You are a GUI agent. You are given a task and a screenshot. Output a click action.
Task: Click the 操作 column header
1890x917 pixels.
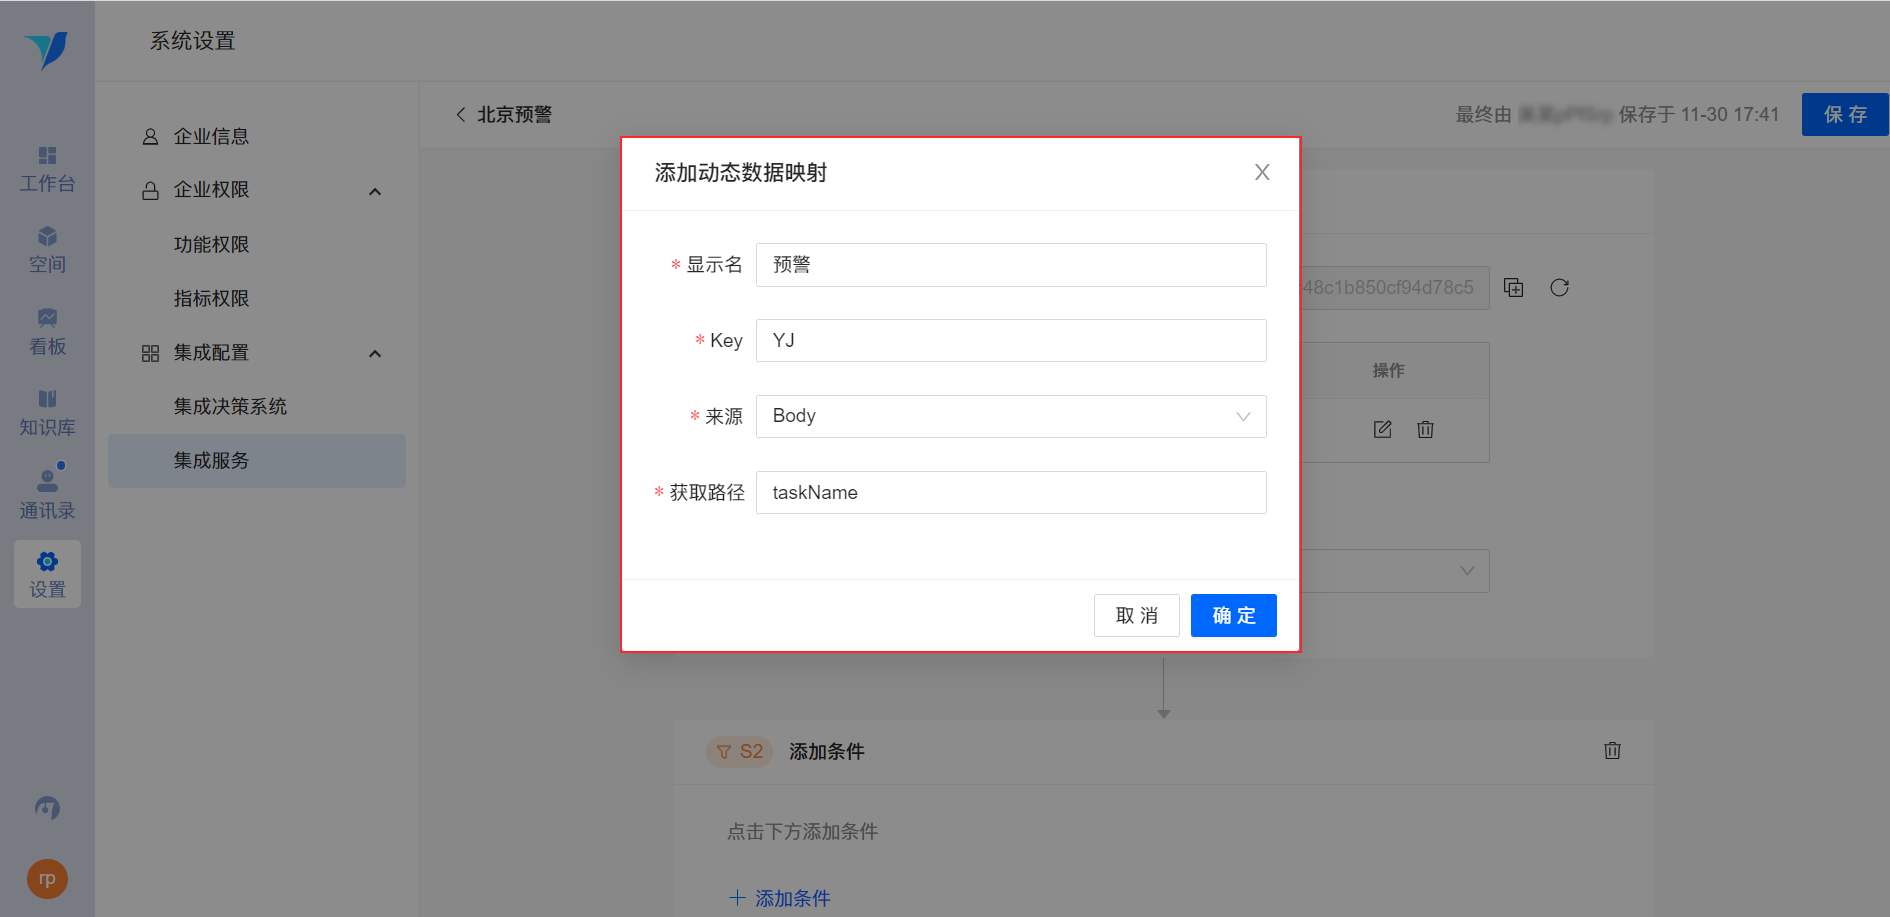1388,370
